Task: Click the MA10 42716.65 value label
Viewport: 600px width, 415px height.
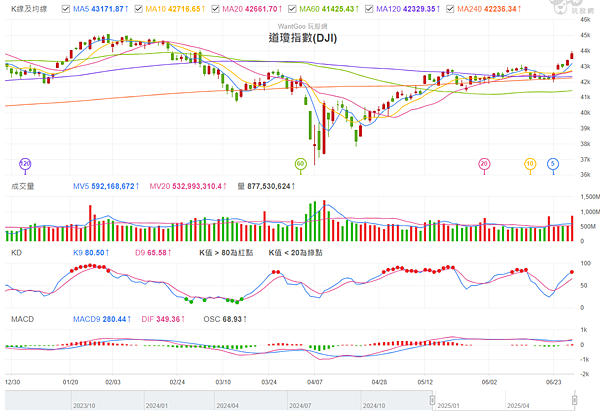Action: click(x=175, y=9)
